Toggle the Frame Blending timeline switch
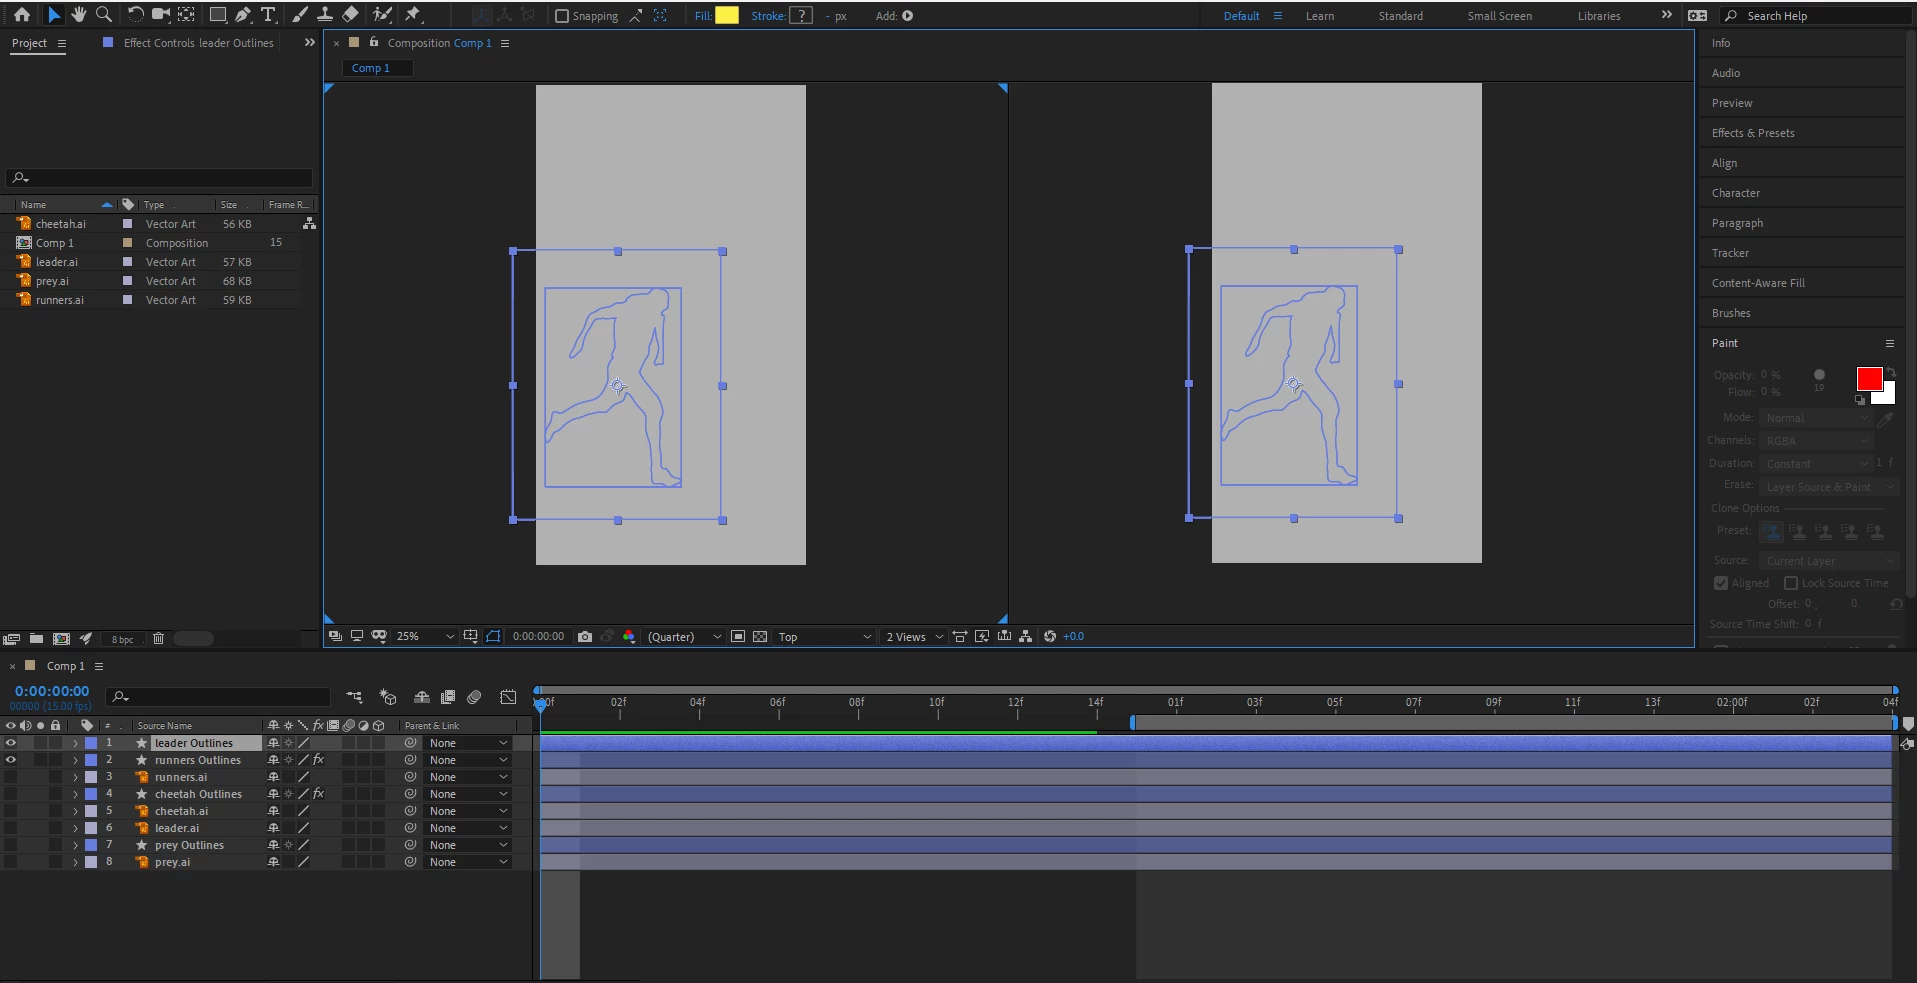The image size is (1917, 983). coord(448,697)
